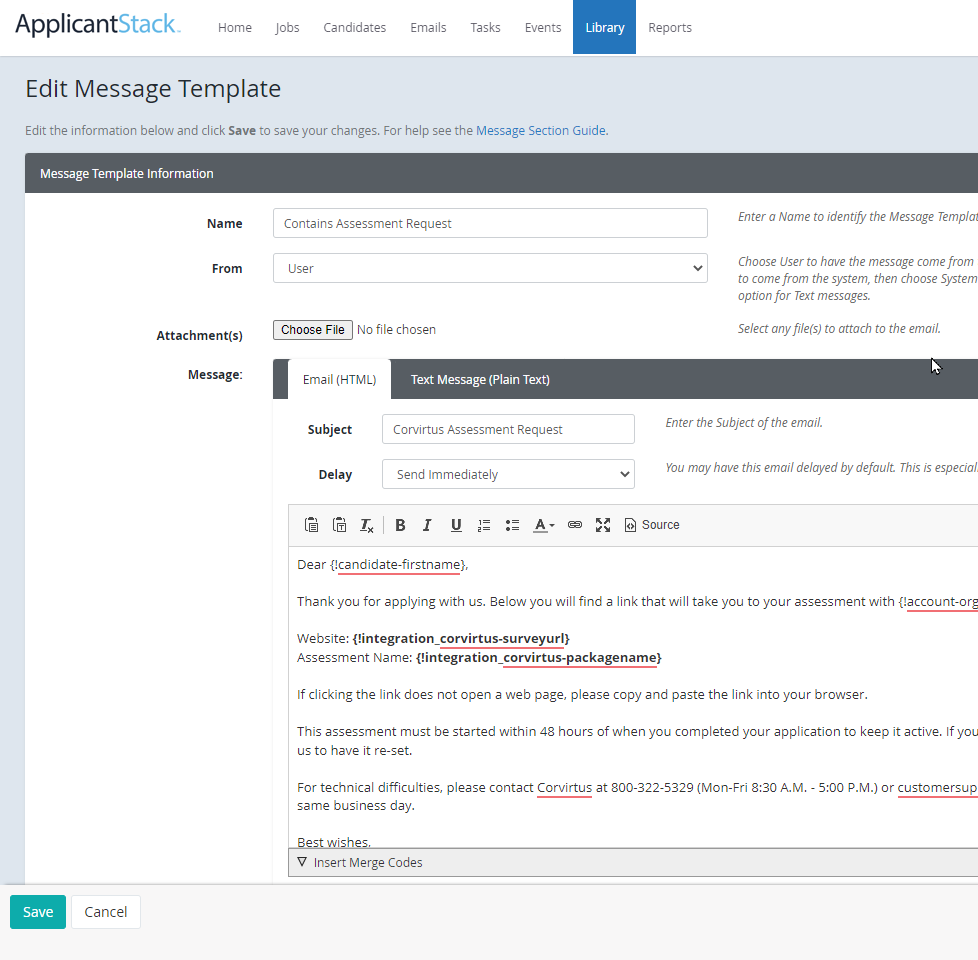Open the Insert Link tool

tap(574, 524)
